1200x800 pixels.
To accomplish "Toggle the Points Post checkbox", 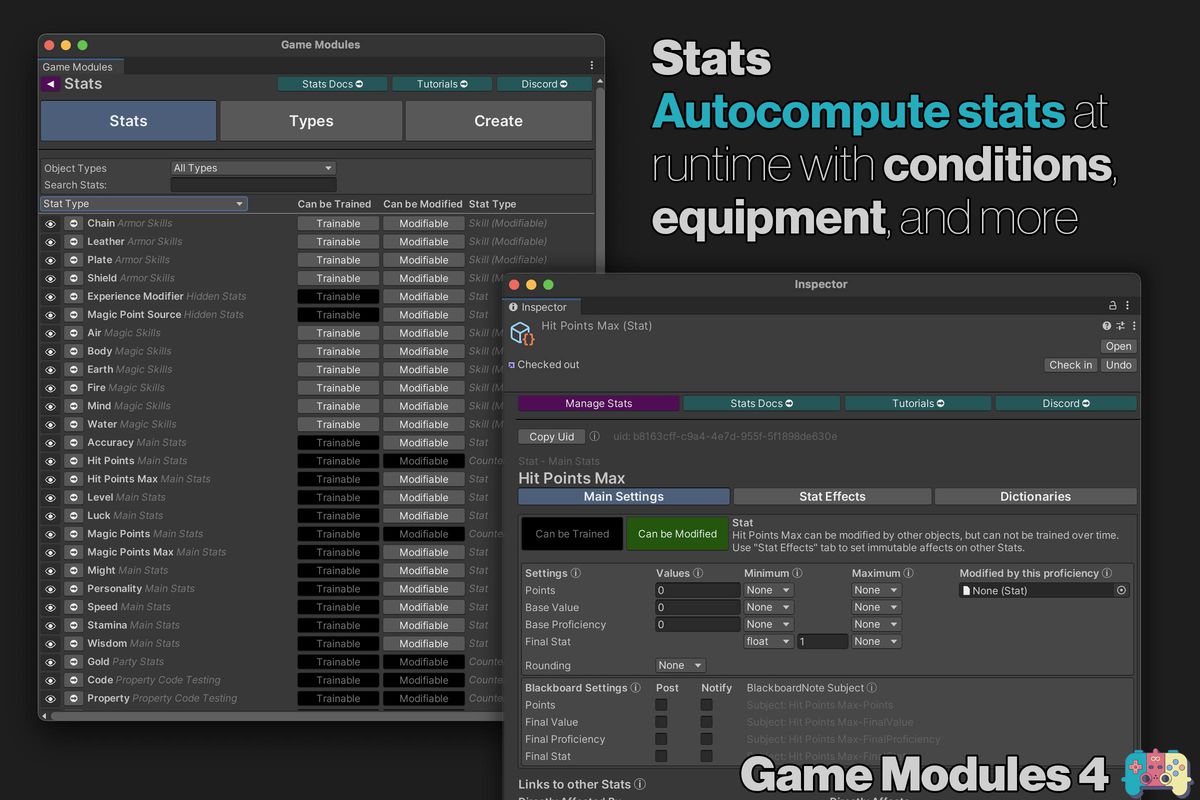I will 661,705.
